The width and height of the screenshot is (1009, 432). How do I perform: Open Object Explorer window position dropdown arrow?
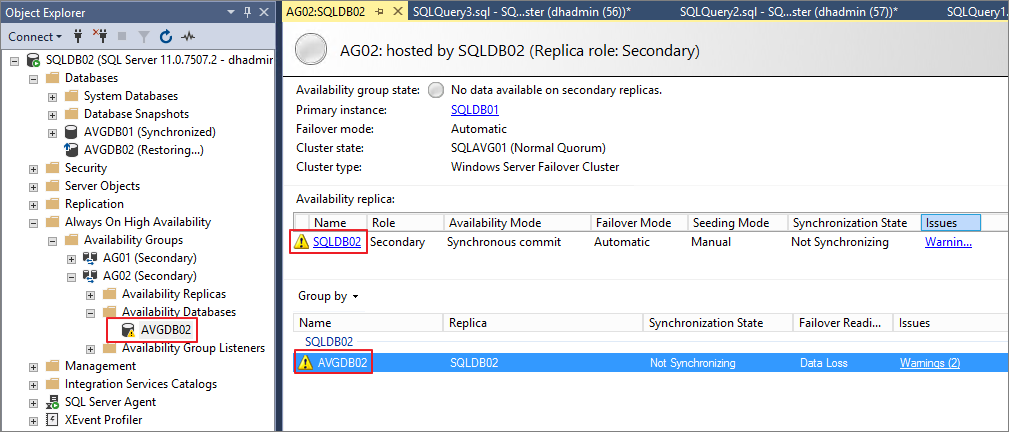(x=232, y=12)
